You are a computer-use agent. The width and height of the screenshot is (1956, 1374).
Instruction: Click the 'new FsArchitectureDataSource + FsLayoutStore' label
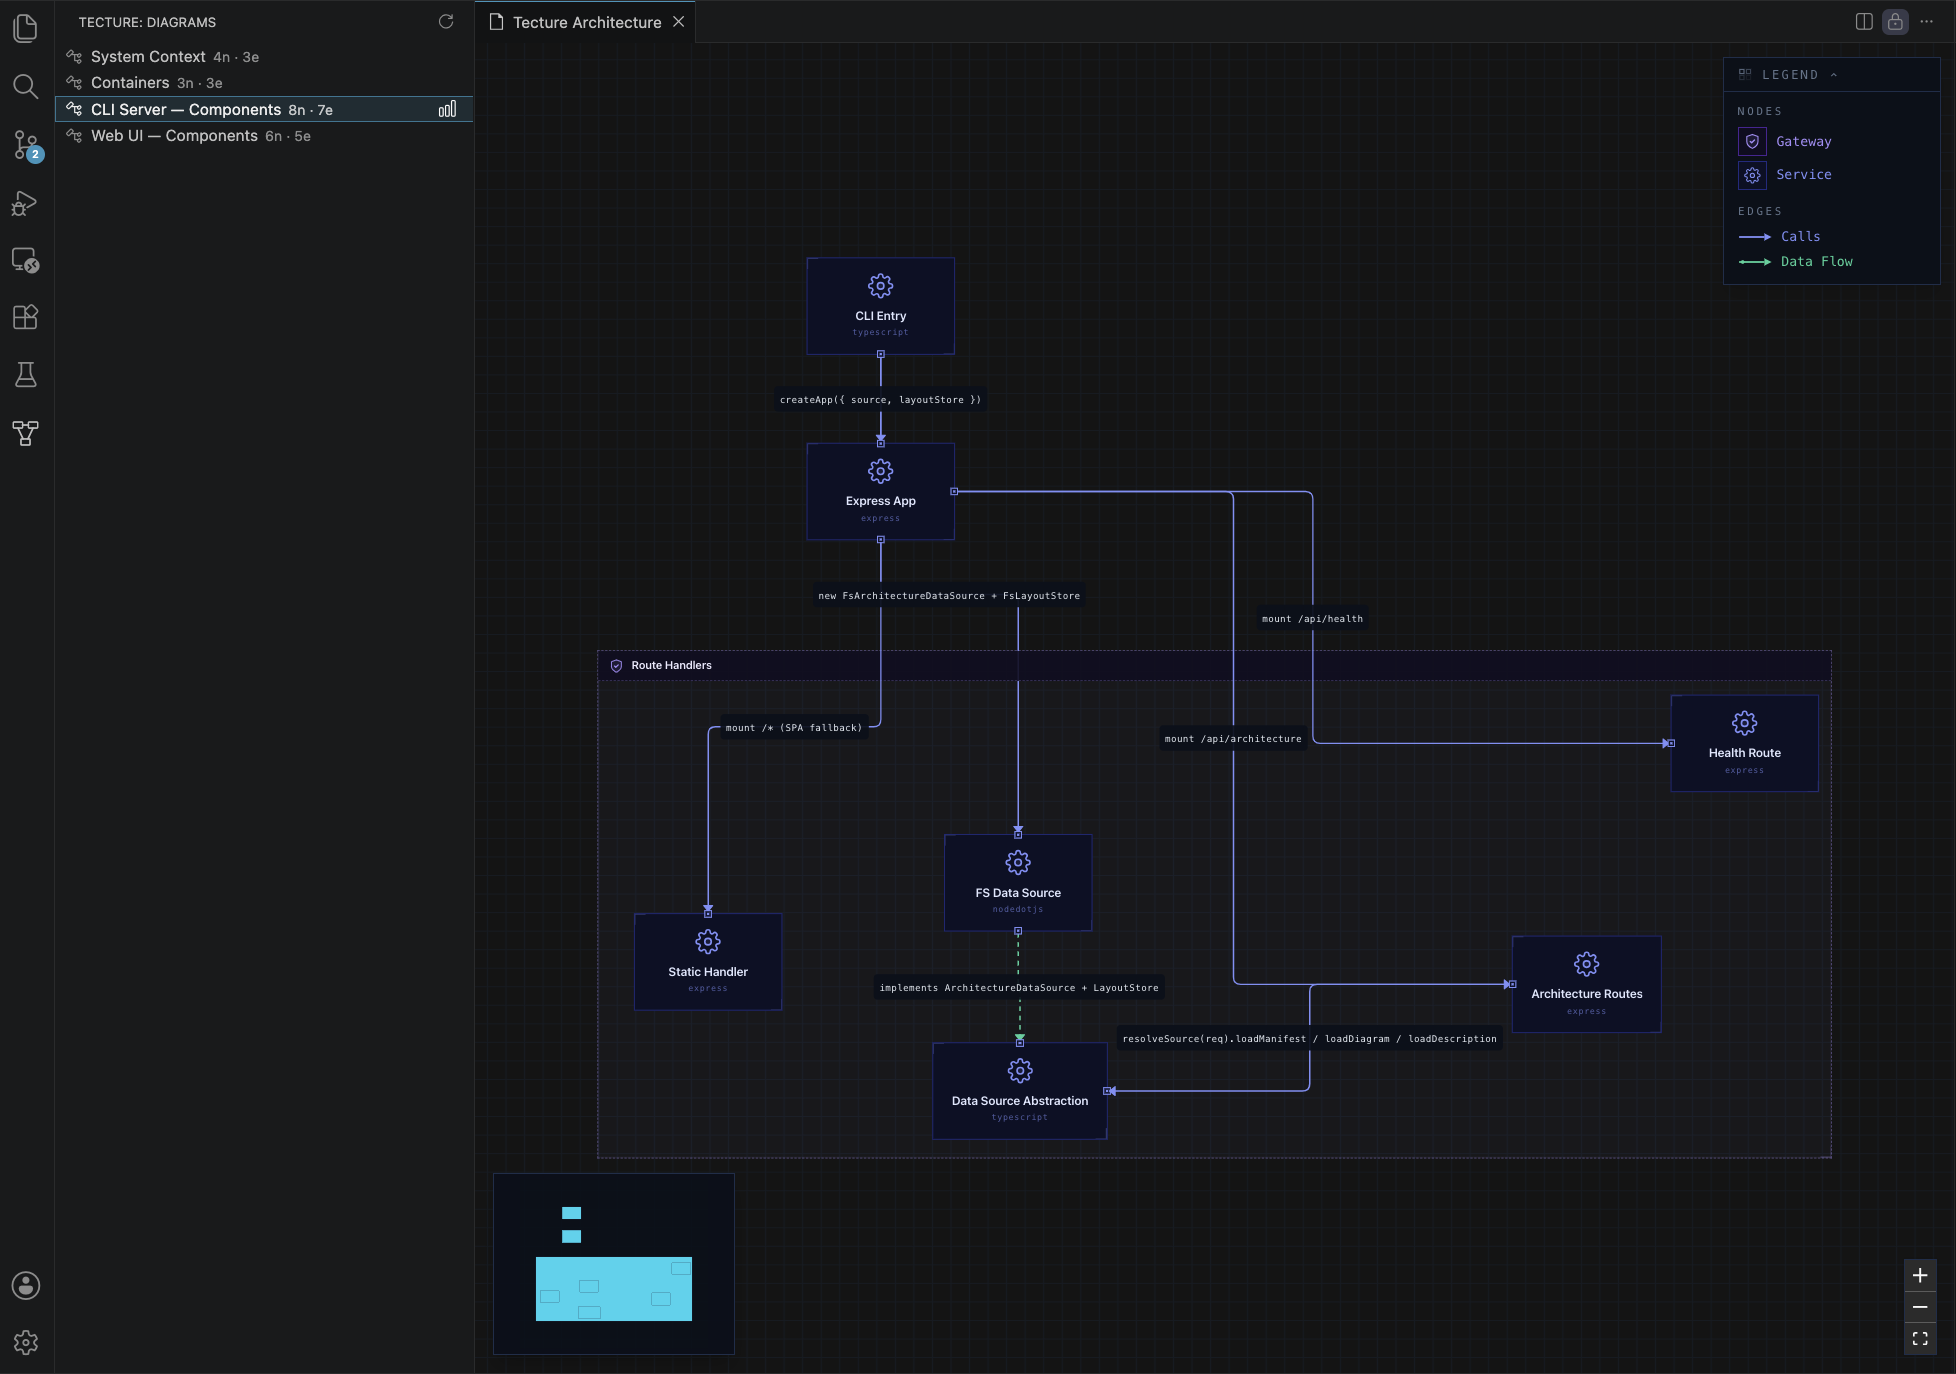[x=949, y=596]
